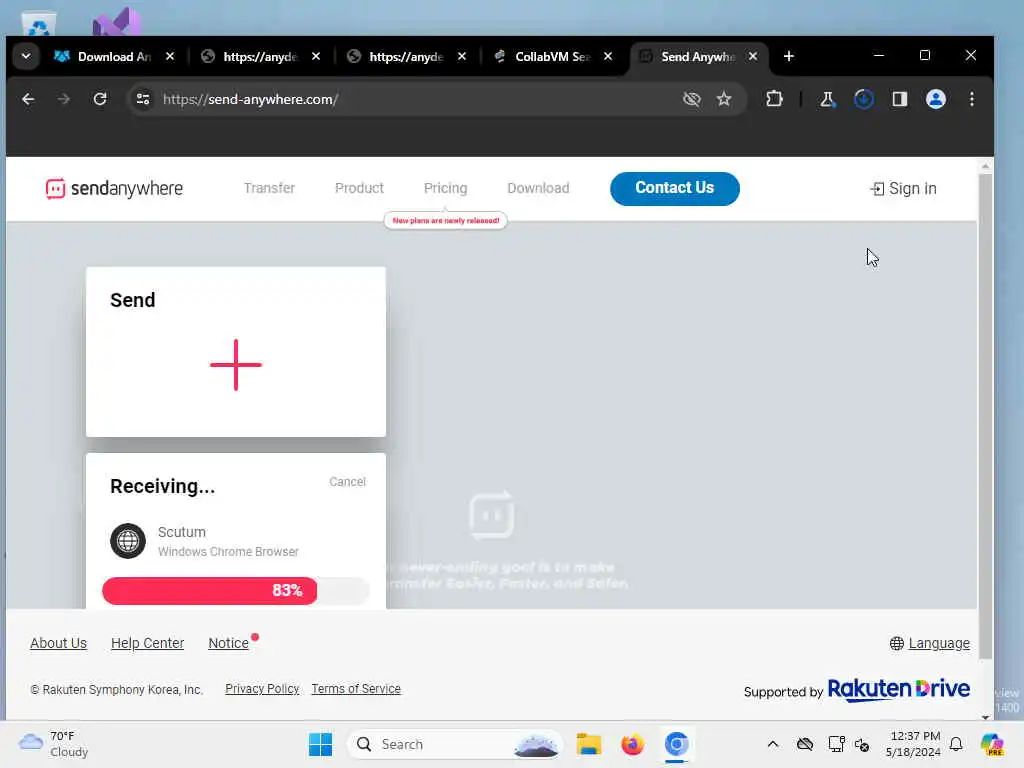The width and height of the screenshot is (1024, 768).
Task: Click the tracking protection eye icon
Action: [x=692, y=99]
